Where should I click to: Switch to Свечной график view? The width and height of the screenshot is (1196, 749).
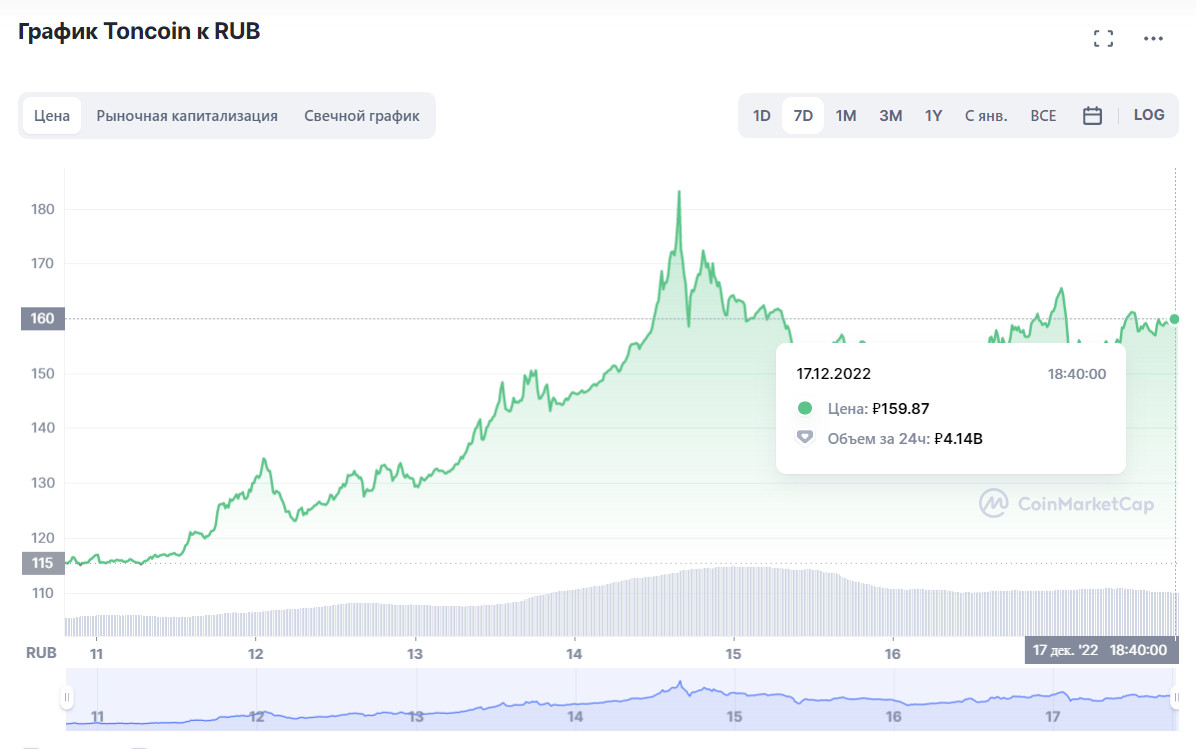[x=362, y=116]
